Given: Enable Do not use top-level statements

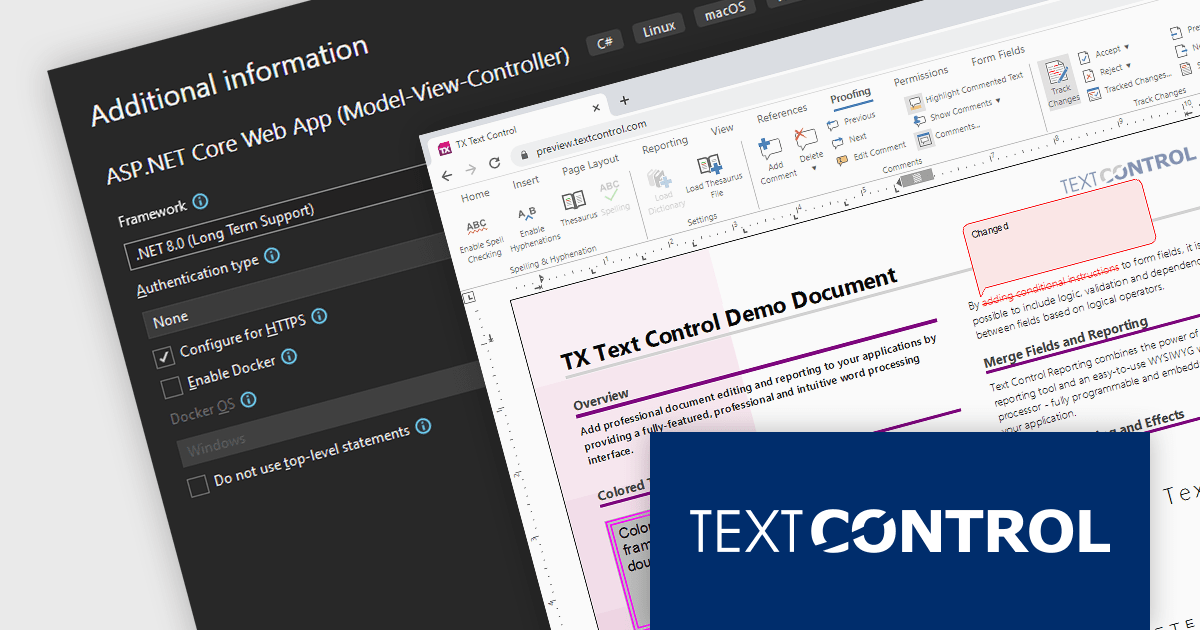Looking at the screenshot, I should pyautogui.click(x=198, y=486).
